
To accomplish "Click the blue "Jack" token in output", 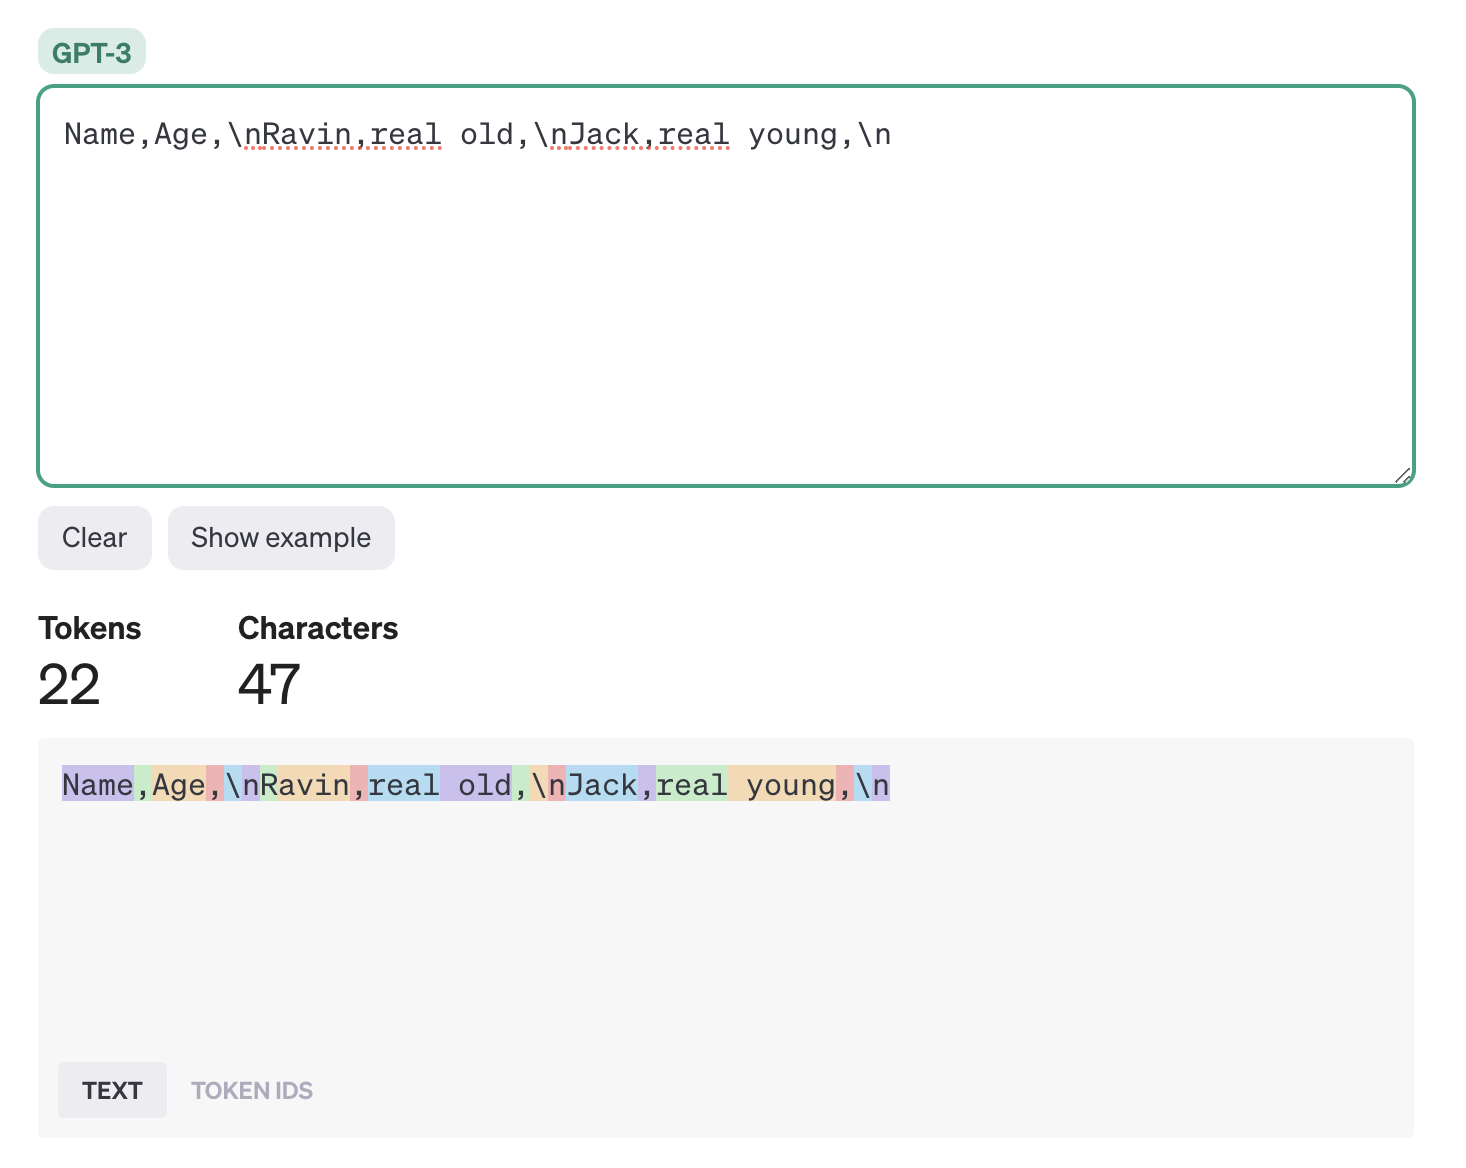I will [602, 785].
